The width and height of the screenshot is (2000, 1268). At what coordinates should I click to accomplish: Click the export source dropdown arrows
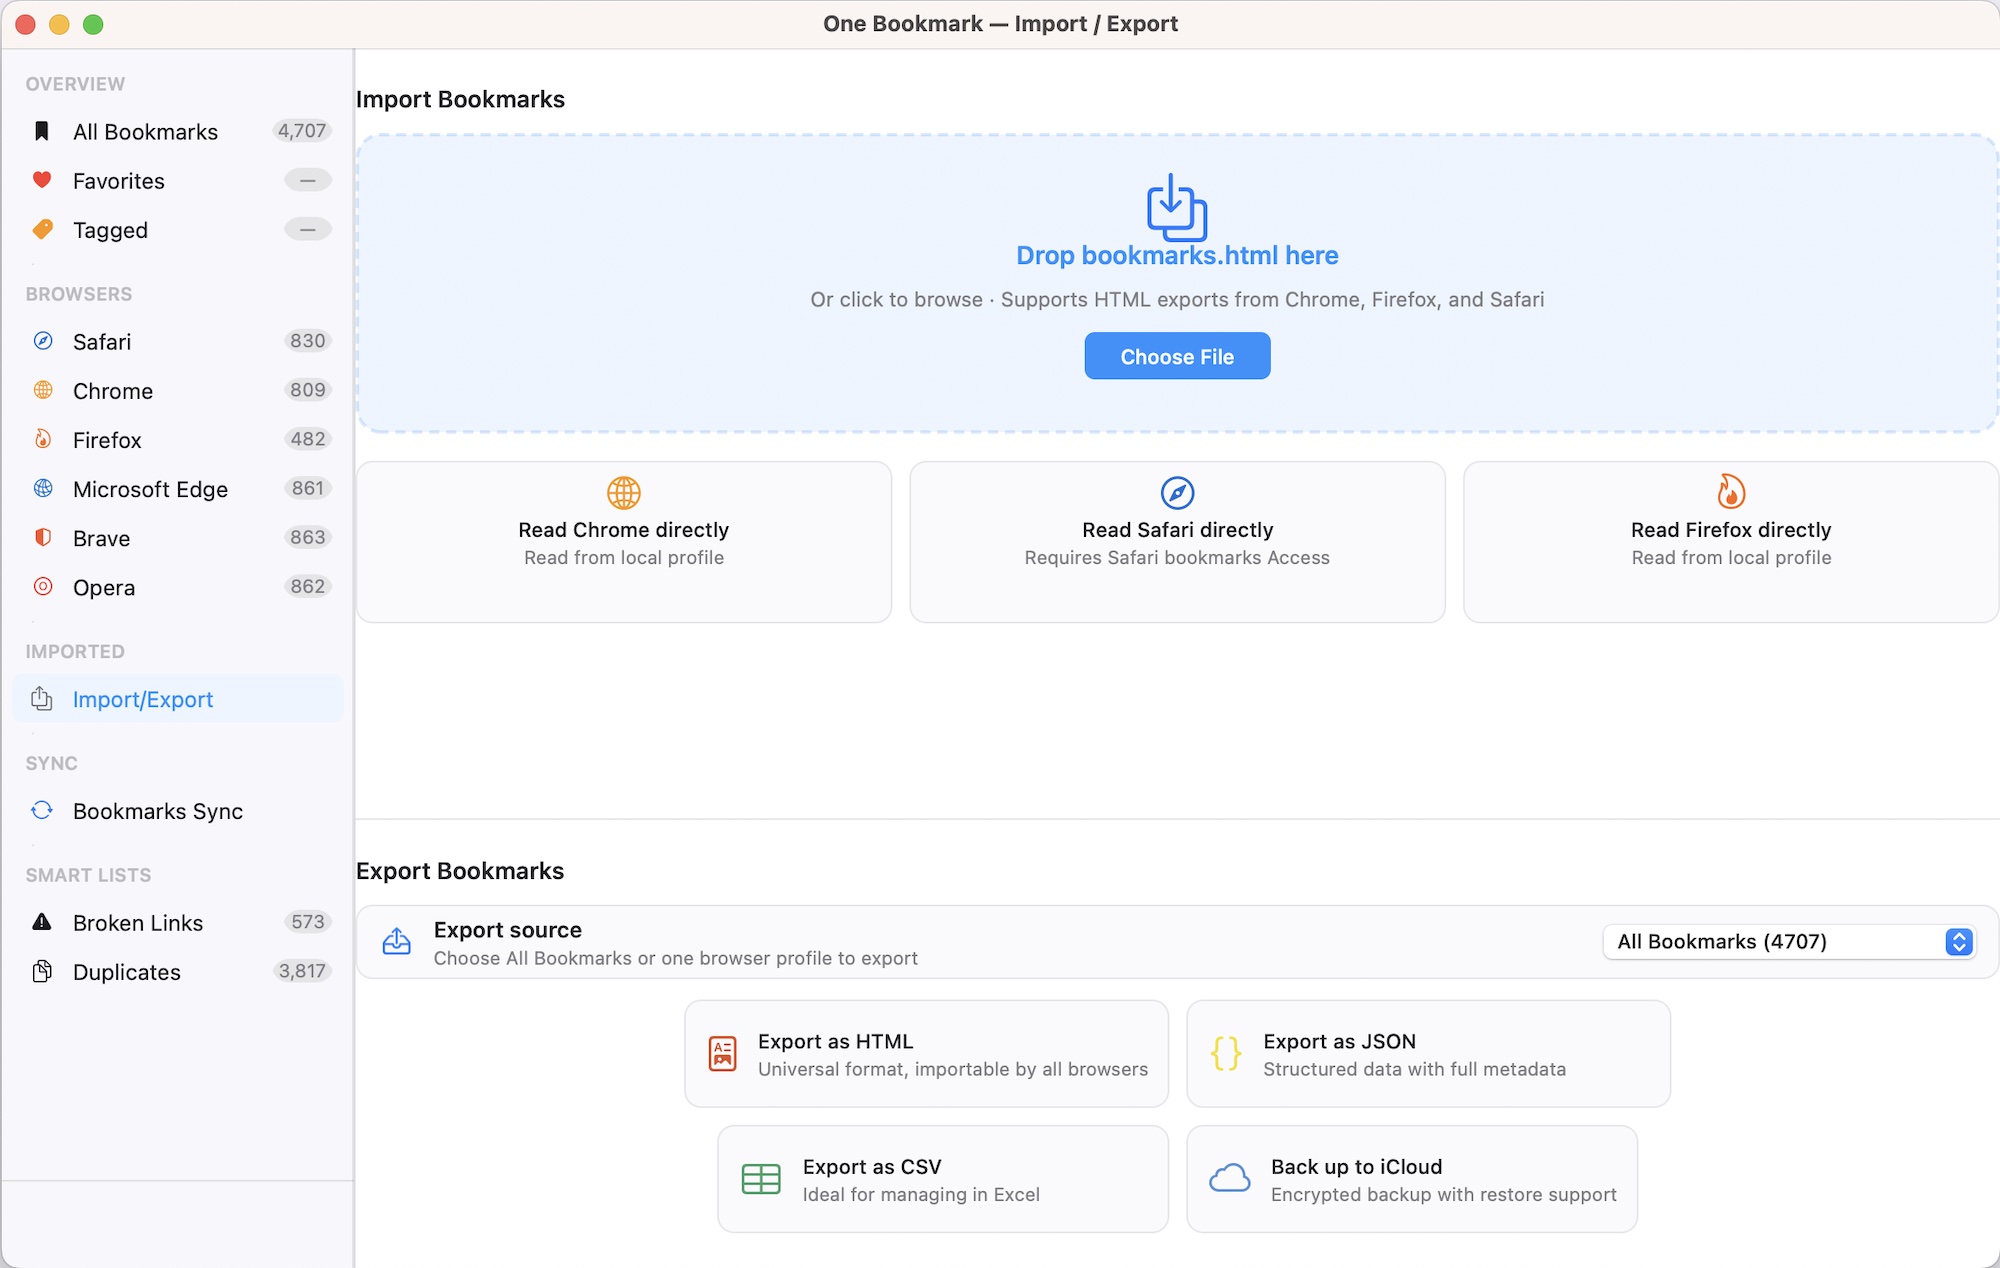tap(1959, 942)
